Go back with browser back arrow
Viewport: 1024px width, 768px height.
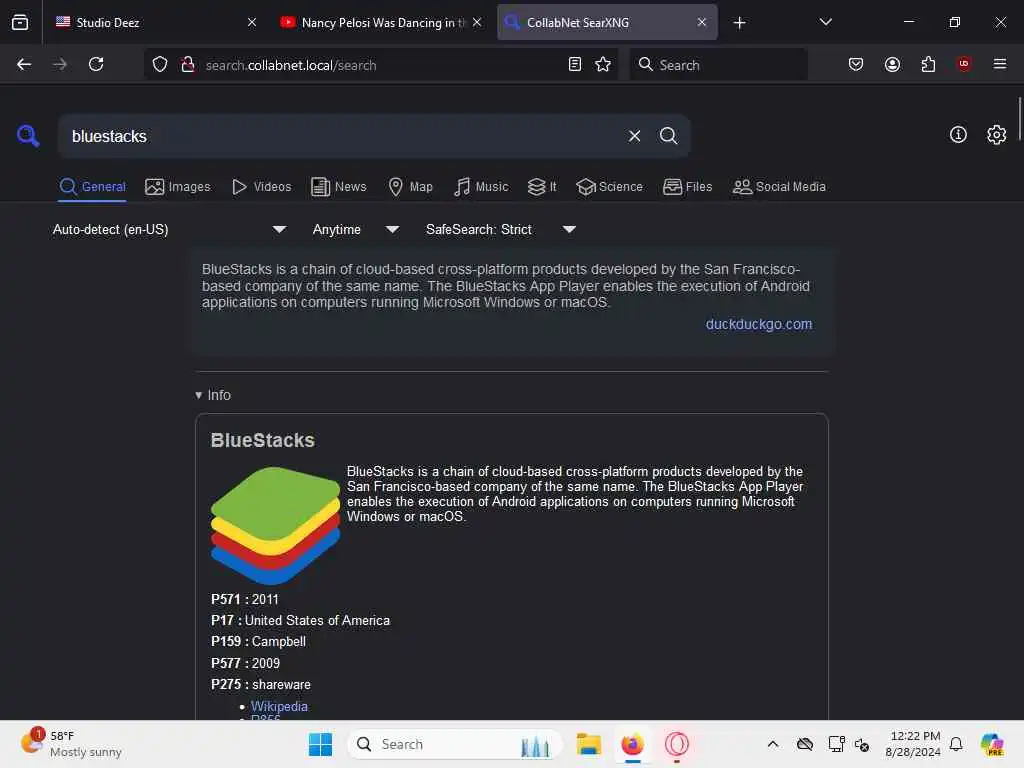pyautogui.click(x=24, y=64)
